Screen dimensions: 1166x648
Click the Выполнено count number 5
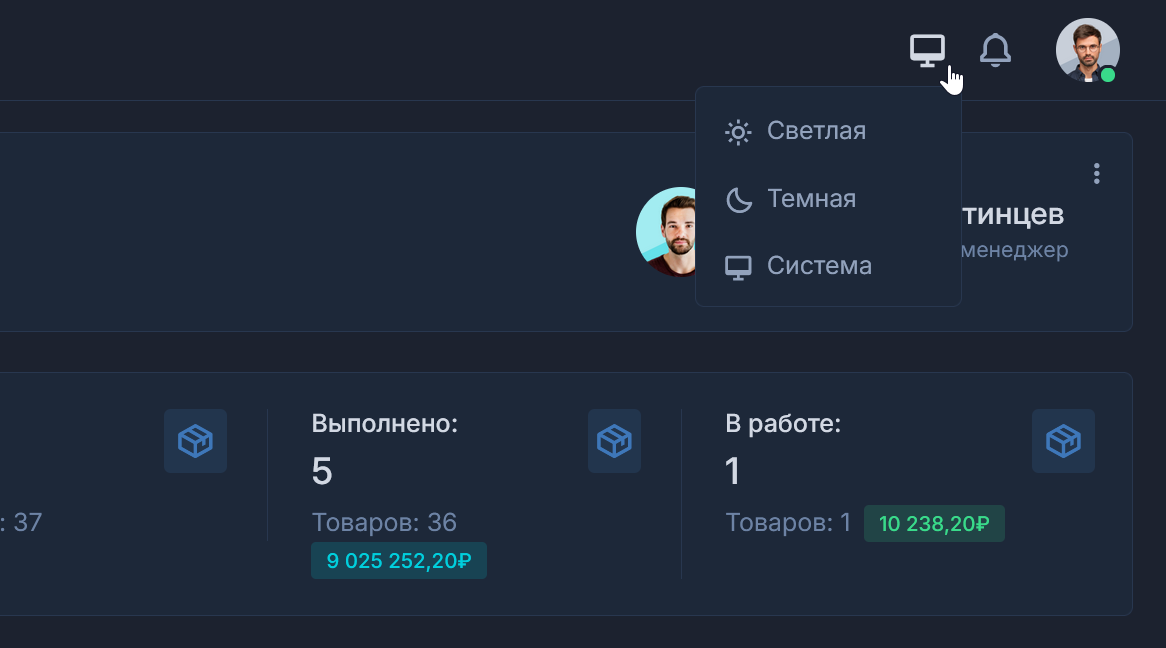pos(322,472)
